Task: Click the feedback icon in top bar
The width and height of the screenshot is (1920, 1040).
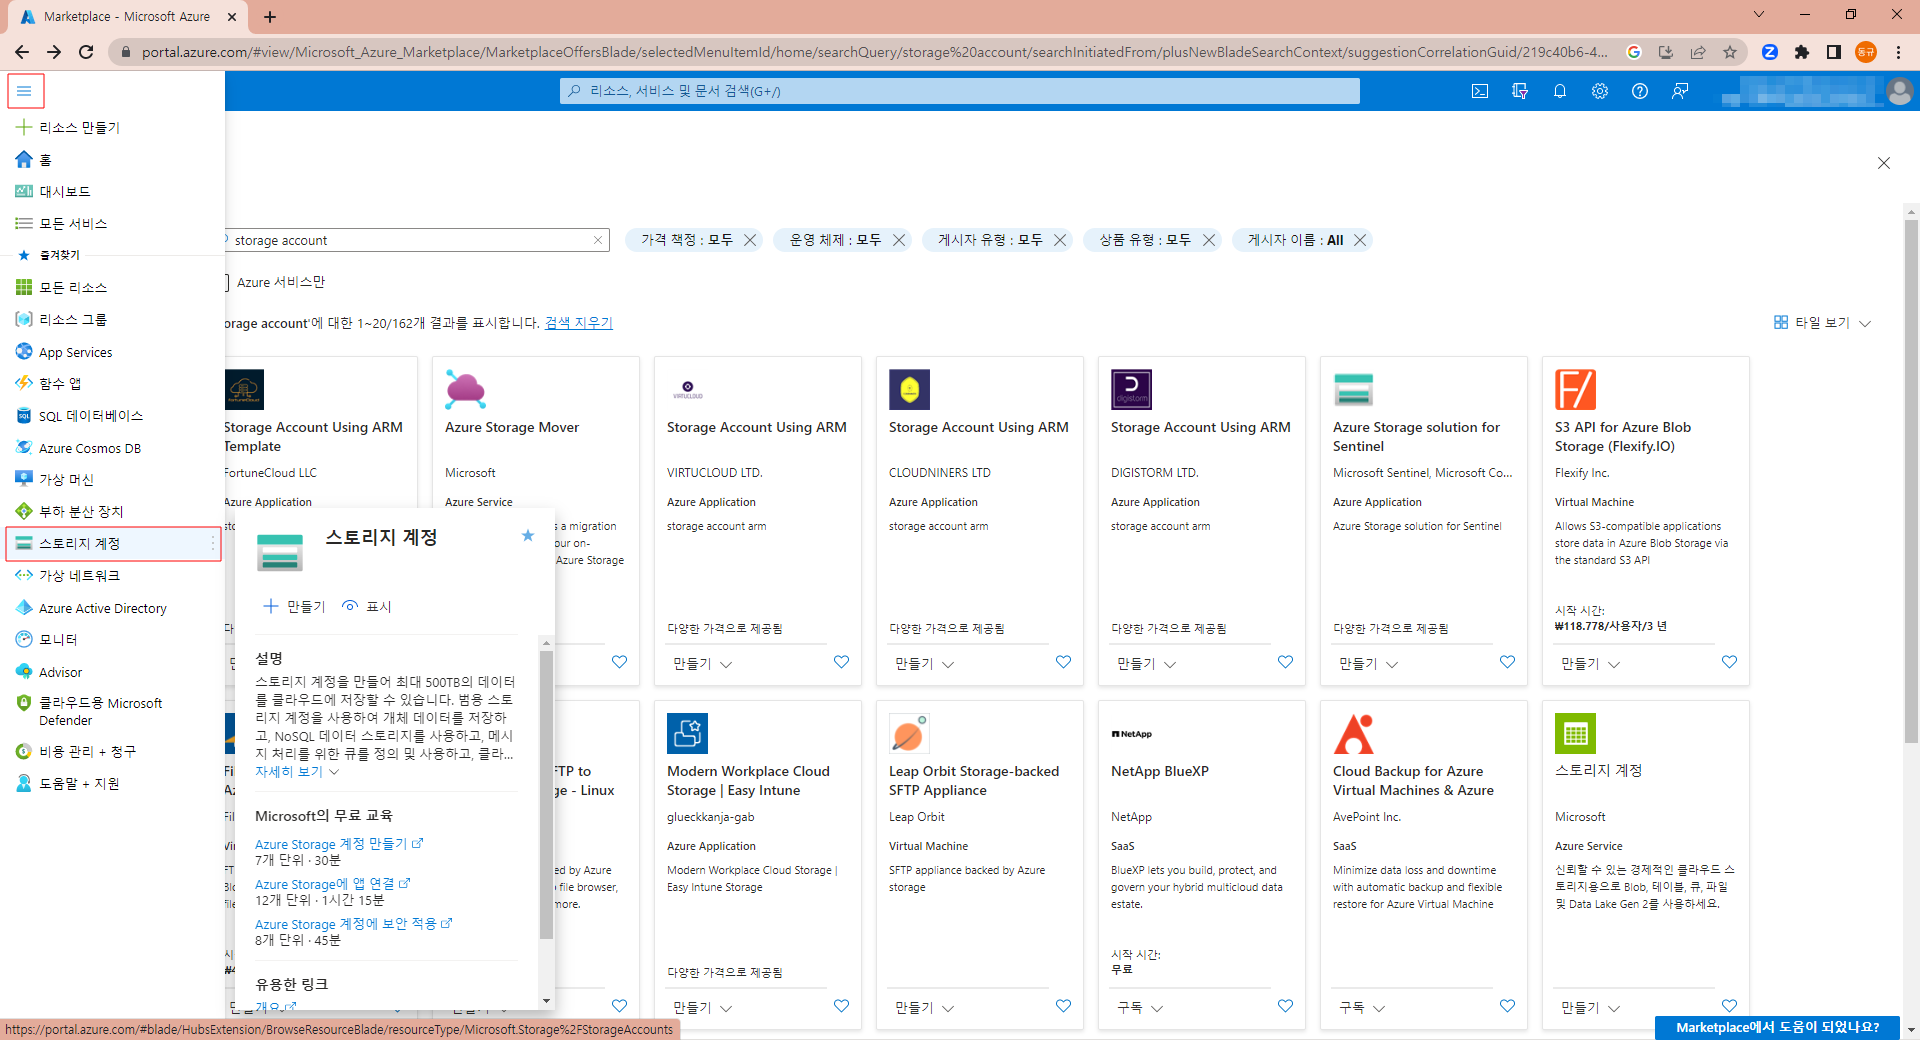Action: pos(1680,91)
